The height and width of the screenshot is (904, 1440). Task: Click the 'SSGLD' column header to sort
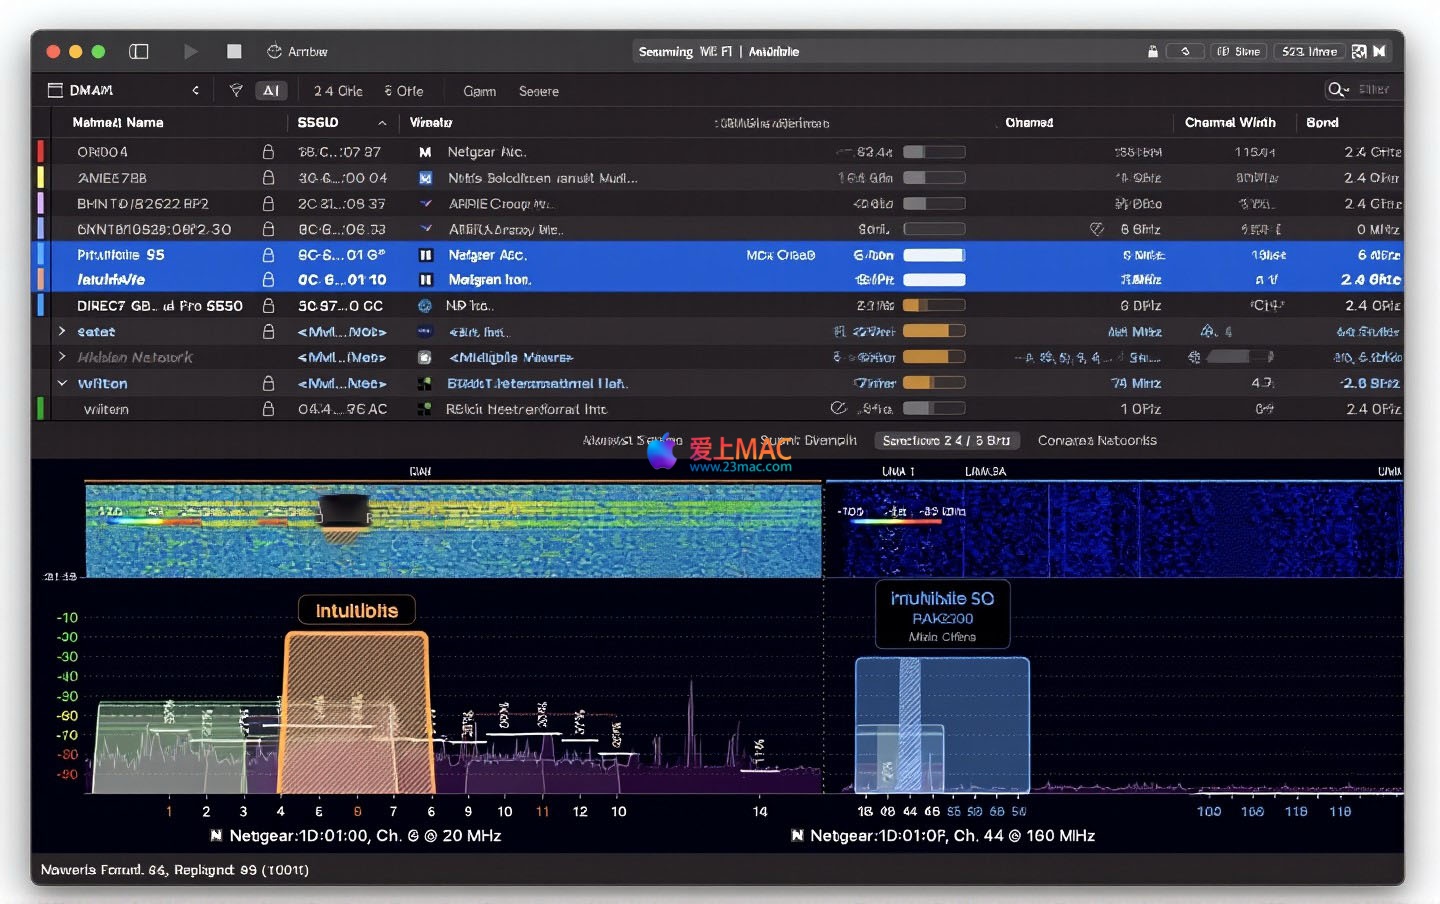click(x=318, y=122)
